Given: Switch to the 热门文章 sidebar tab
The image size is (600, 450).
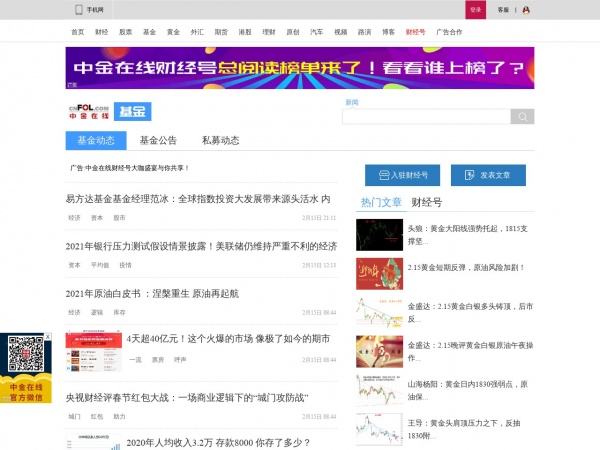Looking at the screenshot, I should pyautogui.click(x=381, y=202).
